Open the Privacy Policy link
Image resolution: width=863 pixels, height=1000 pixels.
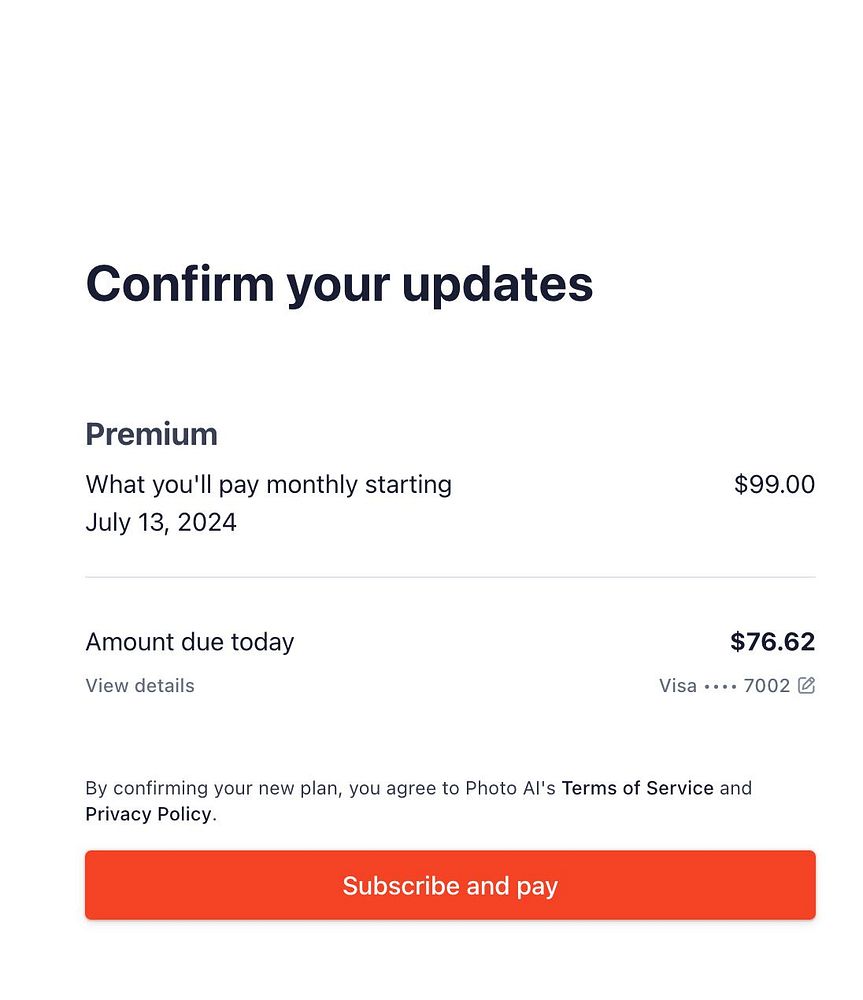click(x=148, y=814)
